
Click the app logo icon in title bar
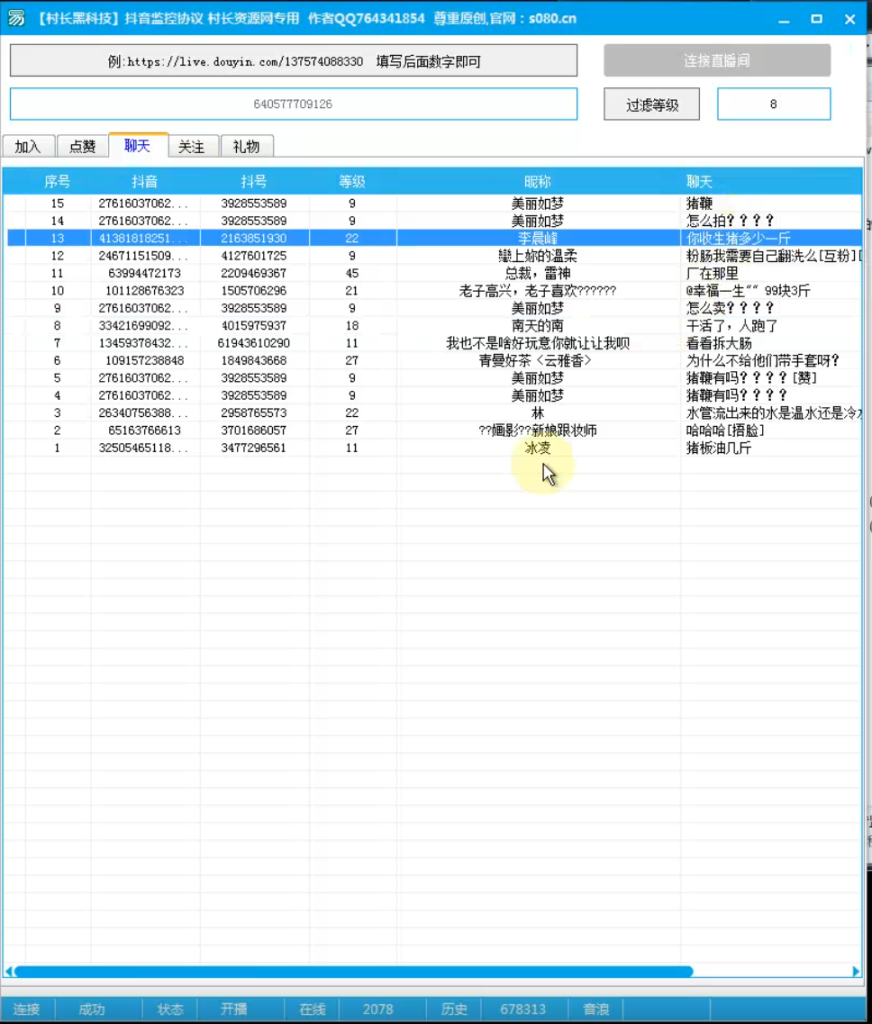pos(16,18)
